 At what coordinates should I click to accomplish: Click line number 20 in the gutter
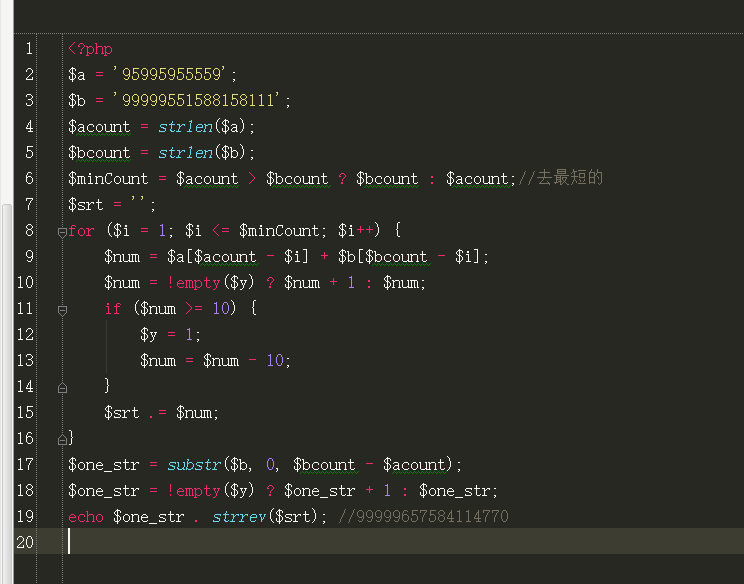coord(24,543)
